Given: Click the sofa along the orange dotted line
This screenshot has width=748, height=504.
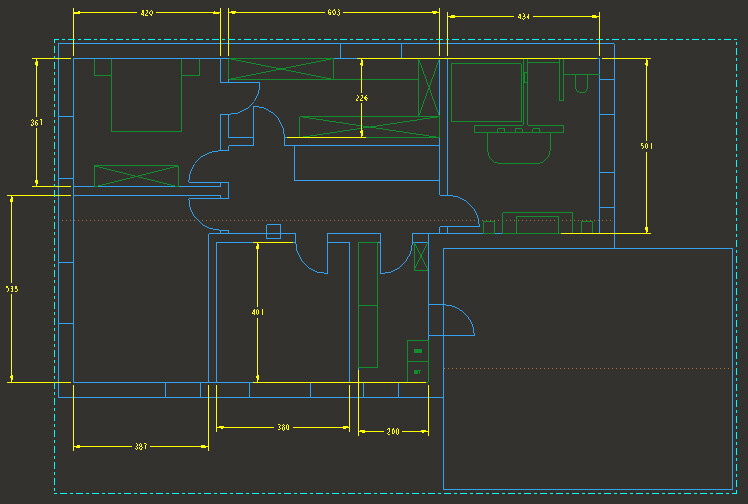Looking at the screenshot, I should pyautogui.click(x=536, y=221).
